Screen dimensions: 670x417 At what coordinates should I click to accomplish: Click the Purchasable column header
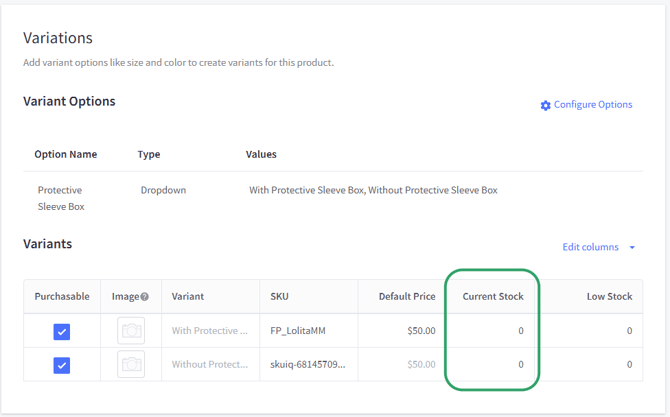(62, 297)
